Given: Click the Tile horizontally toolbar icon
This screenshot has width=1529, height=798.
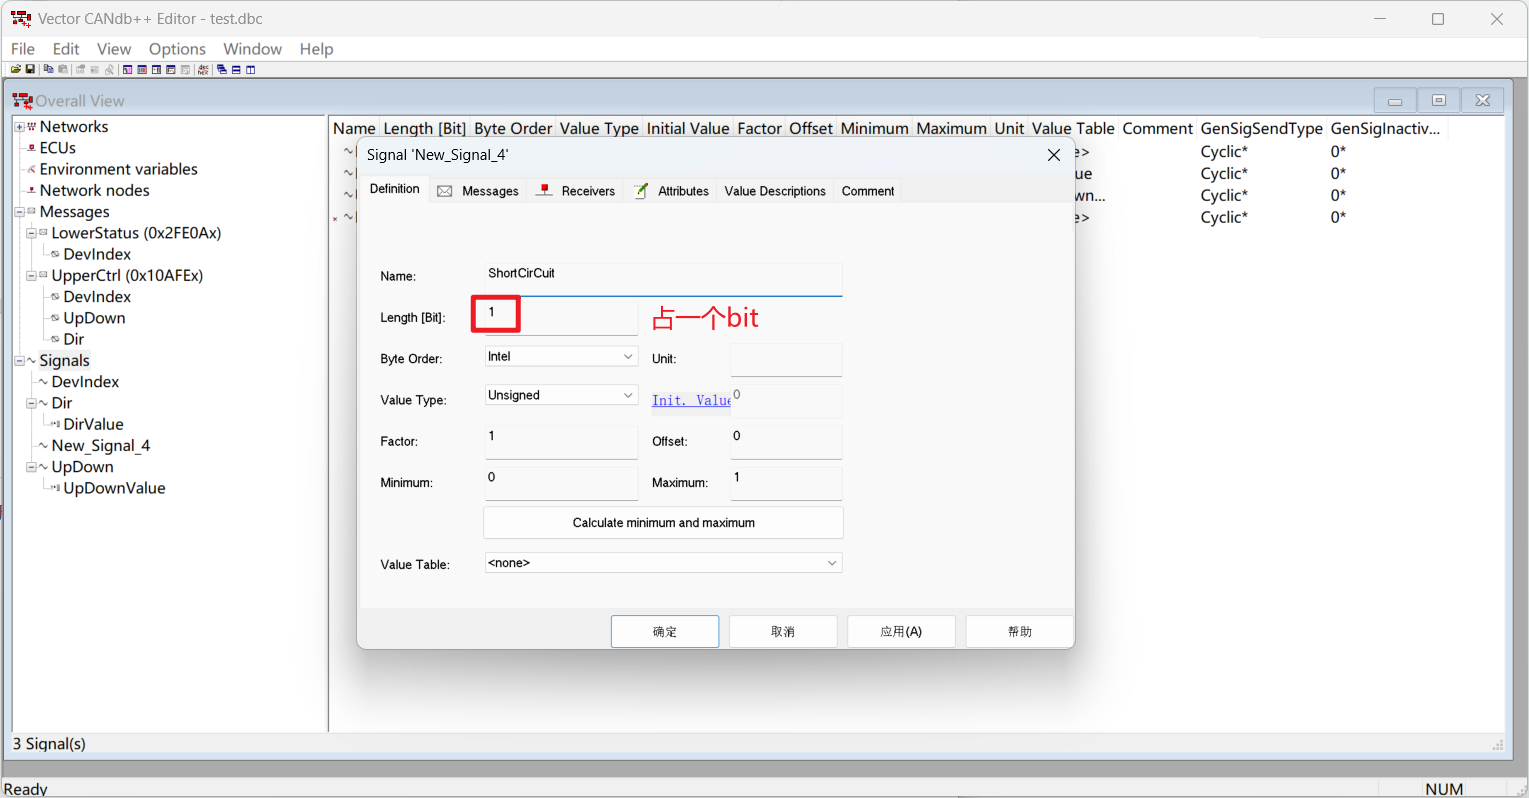Looking at the screenshot, I should (x=236, y=70).
